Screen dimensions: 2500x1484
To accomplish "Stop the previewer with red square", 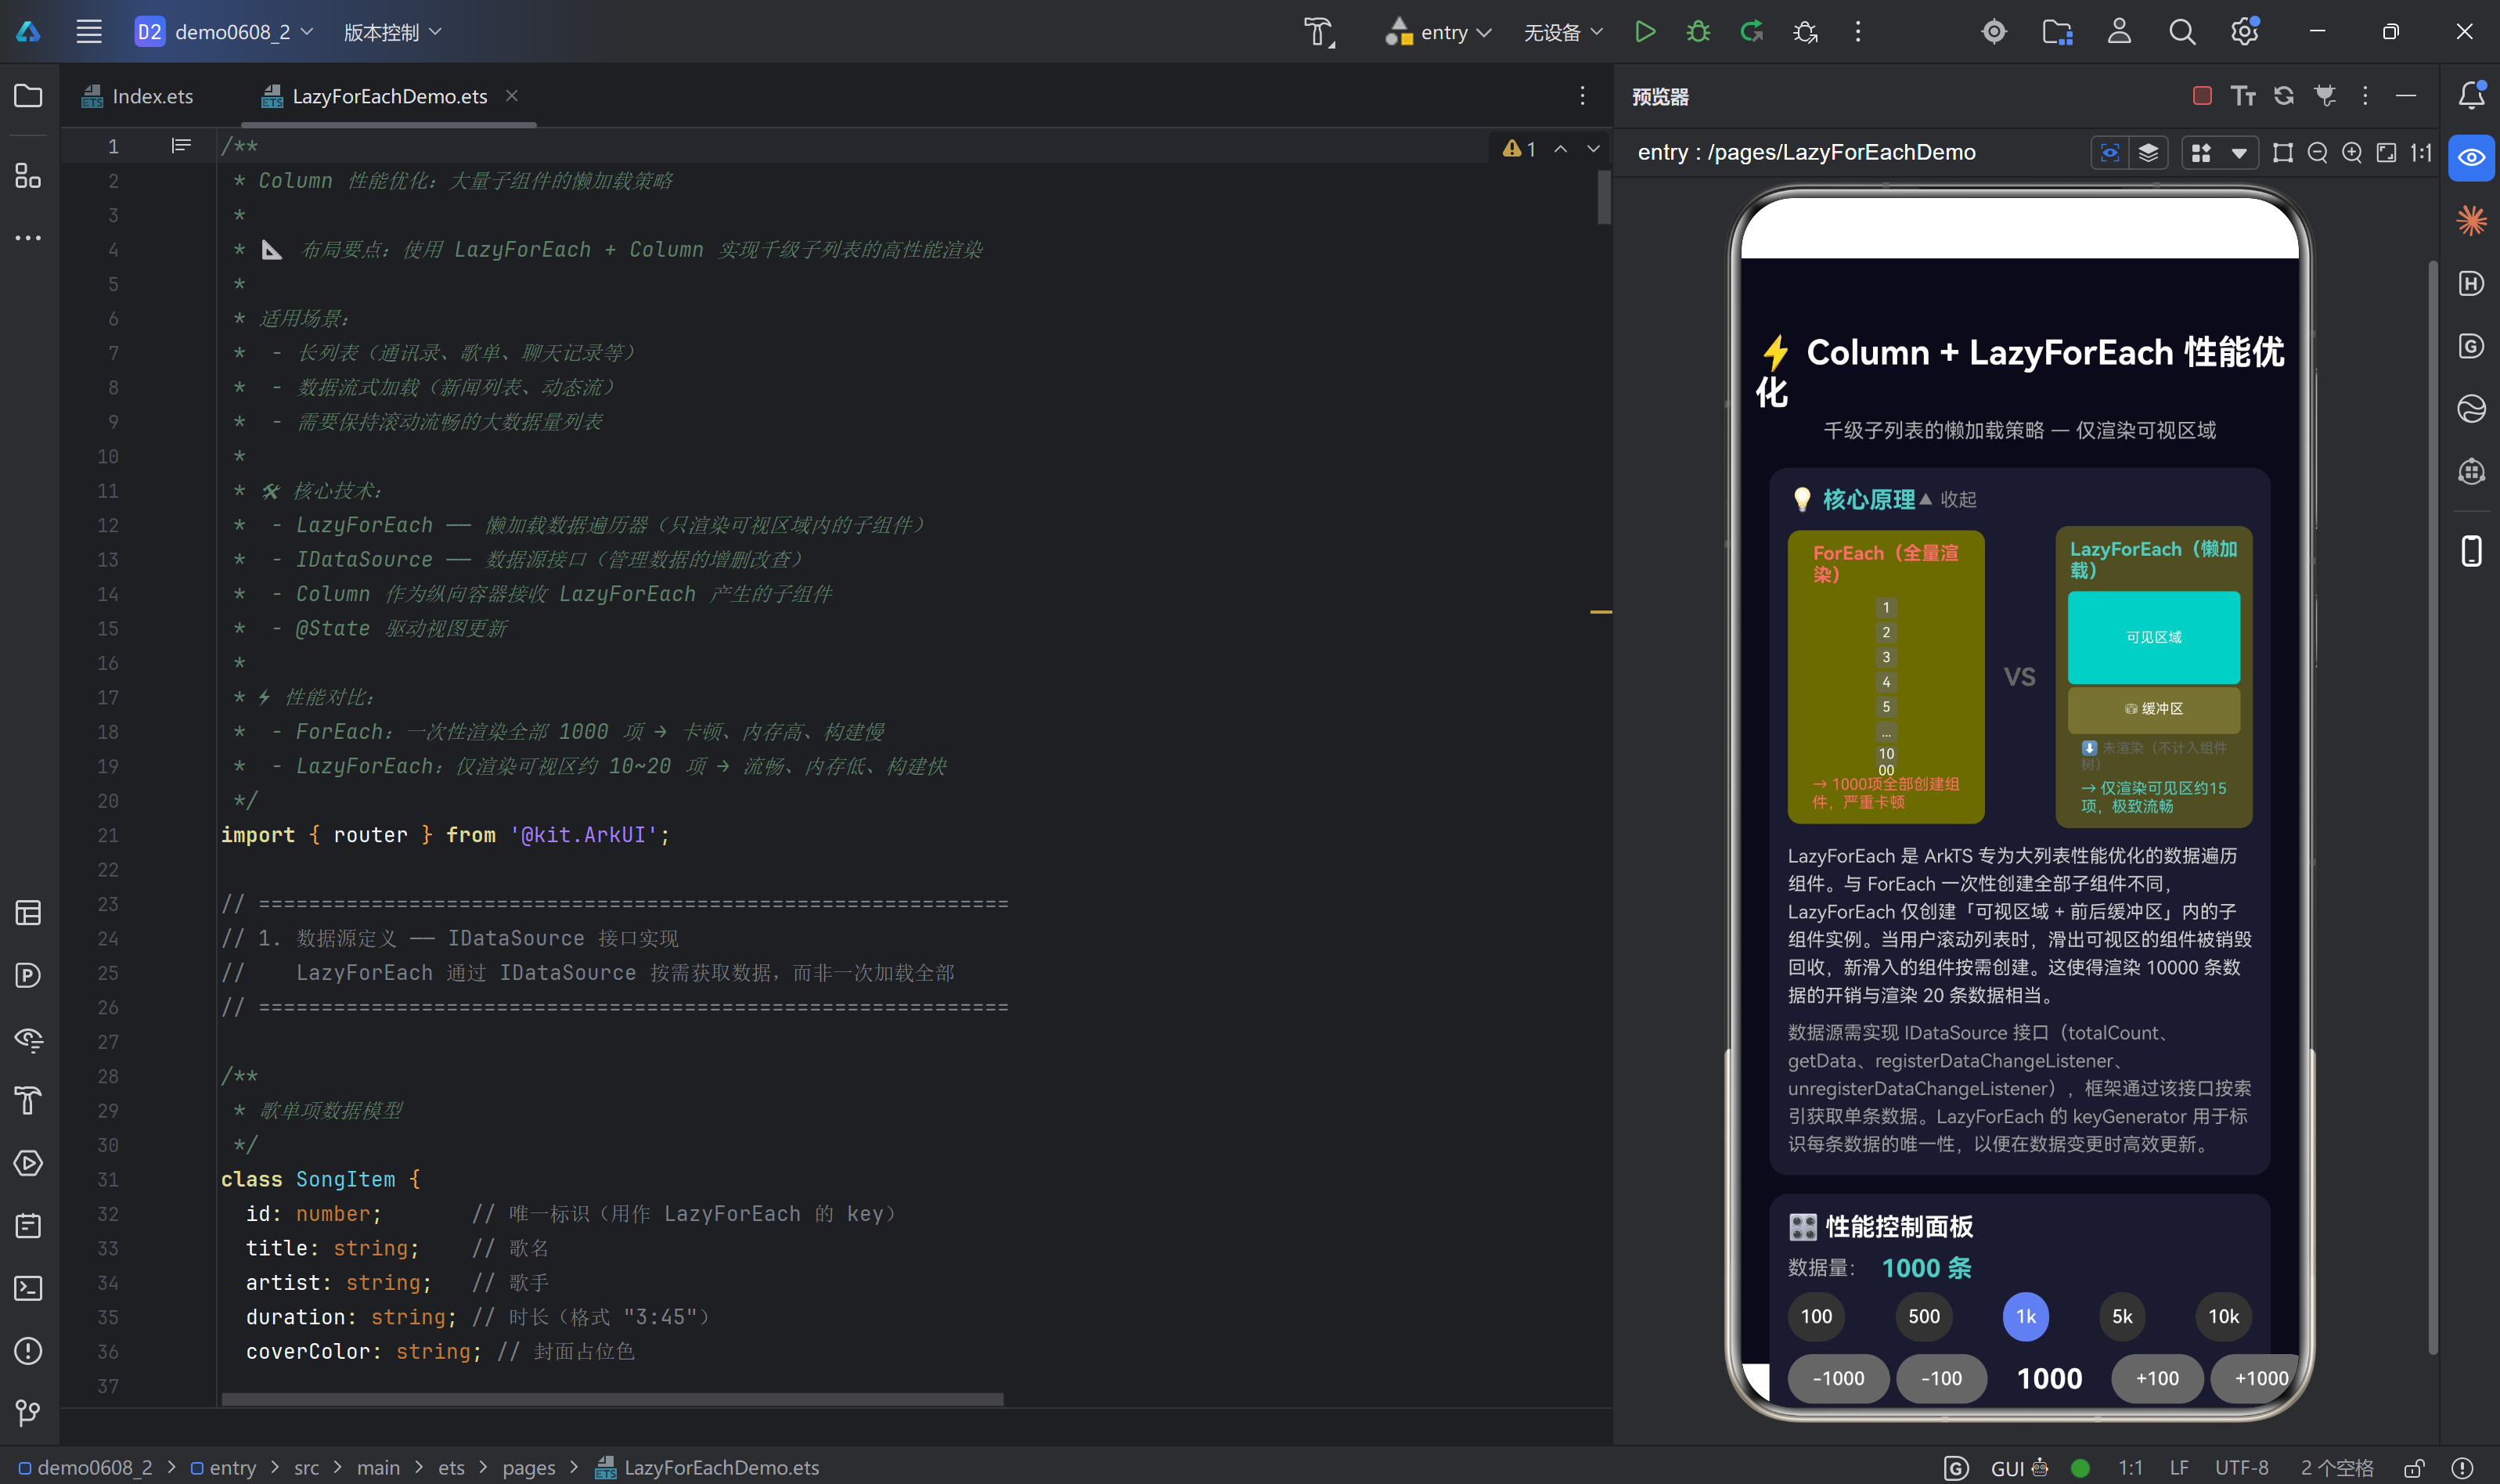I will tap(2202, 96).
